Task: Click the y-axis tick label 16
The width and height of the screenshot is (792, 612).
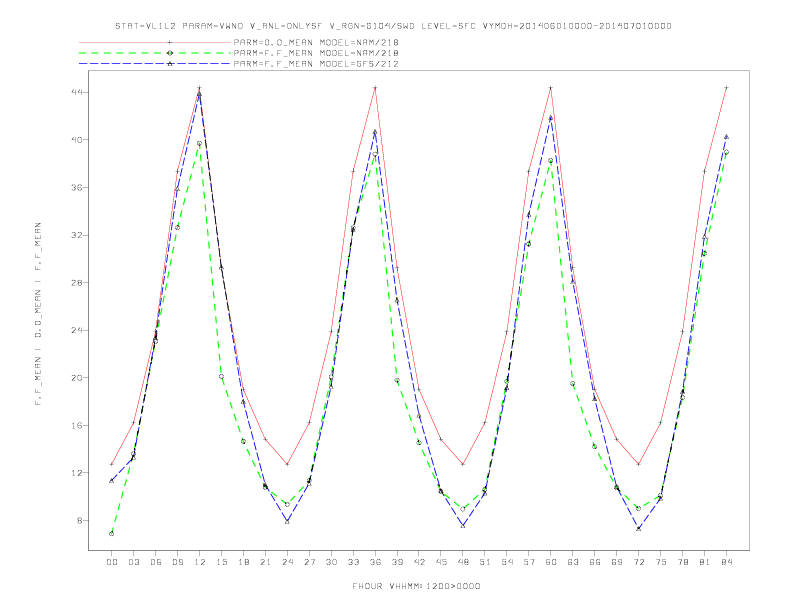Action: pos(77,425)
